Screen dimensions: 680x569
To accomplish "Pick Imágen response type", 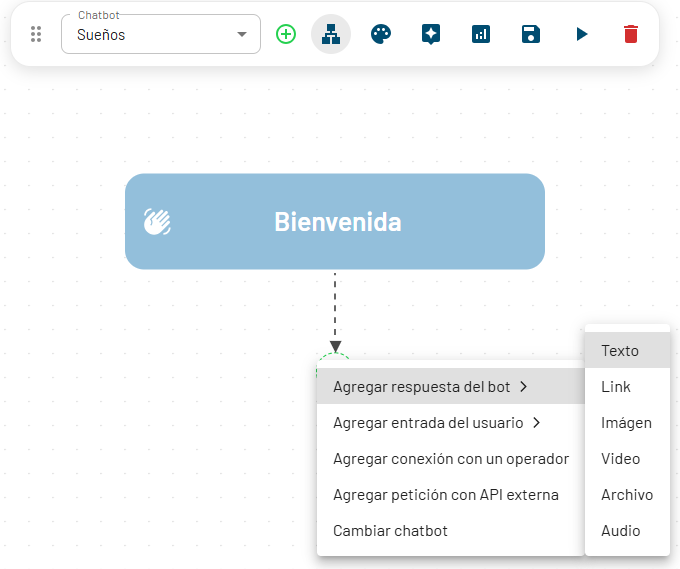I will coord(626,423).
